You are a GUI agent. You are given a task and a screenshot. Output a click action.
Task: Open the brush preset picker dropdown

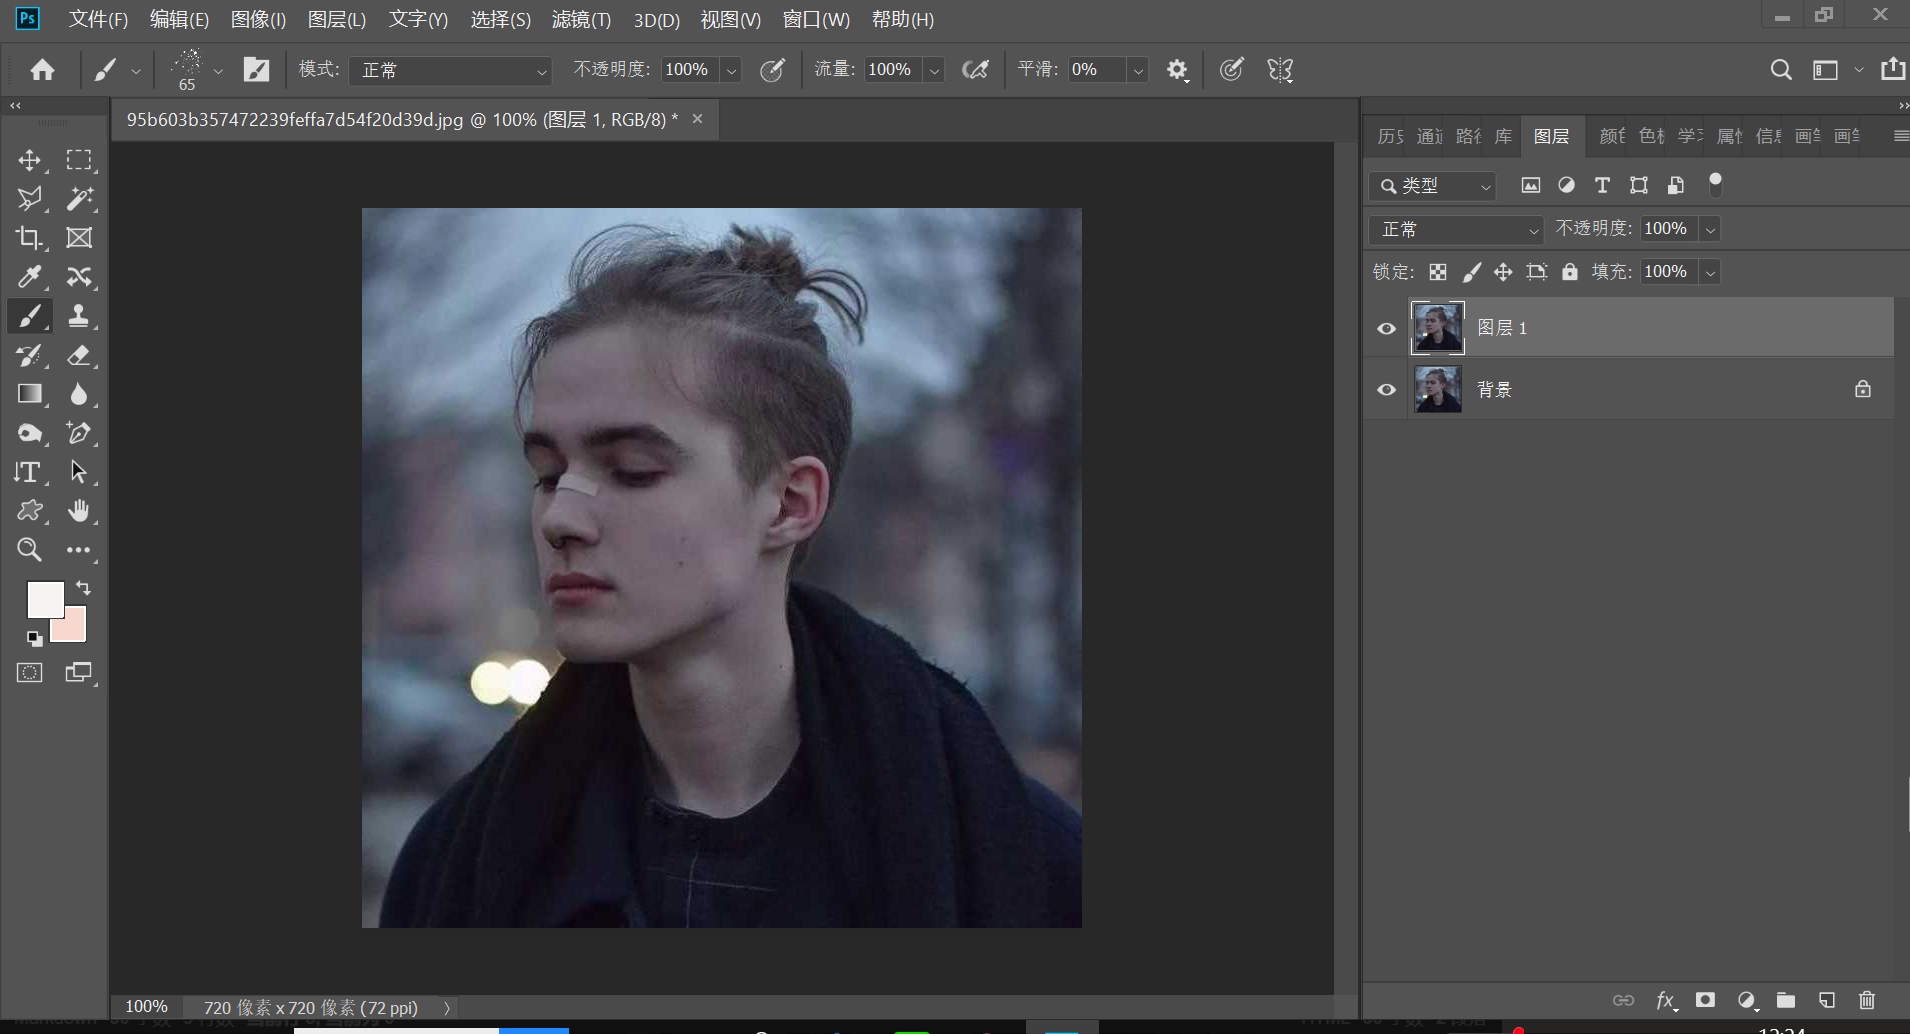[218, 71]
